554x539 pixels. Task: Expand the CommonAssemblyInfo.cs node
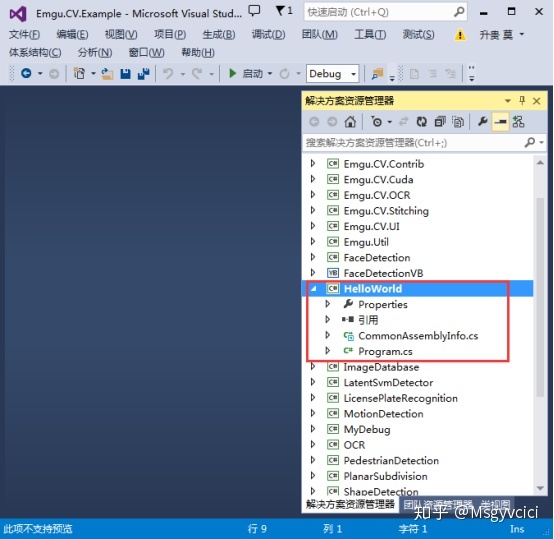tap(328, 335)
